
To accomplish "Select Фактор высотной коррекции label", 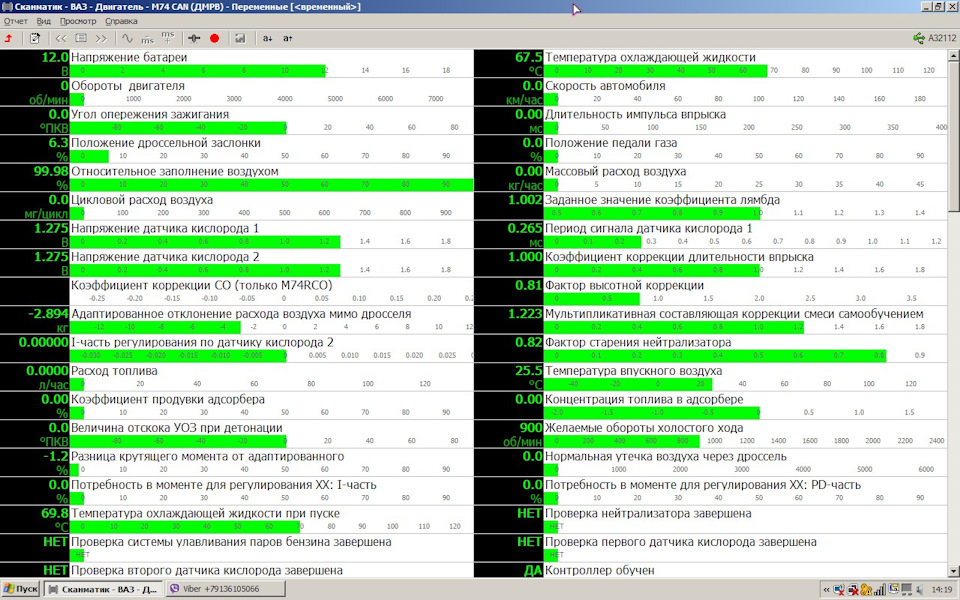I will pyautogui.click(x=624, y=285).
